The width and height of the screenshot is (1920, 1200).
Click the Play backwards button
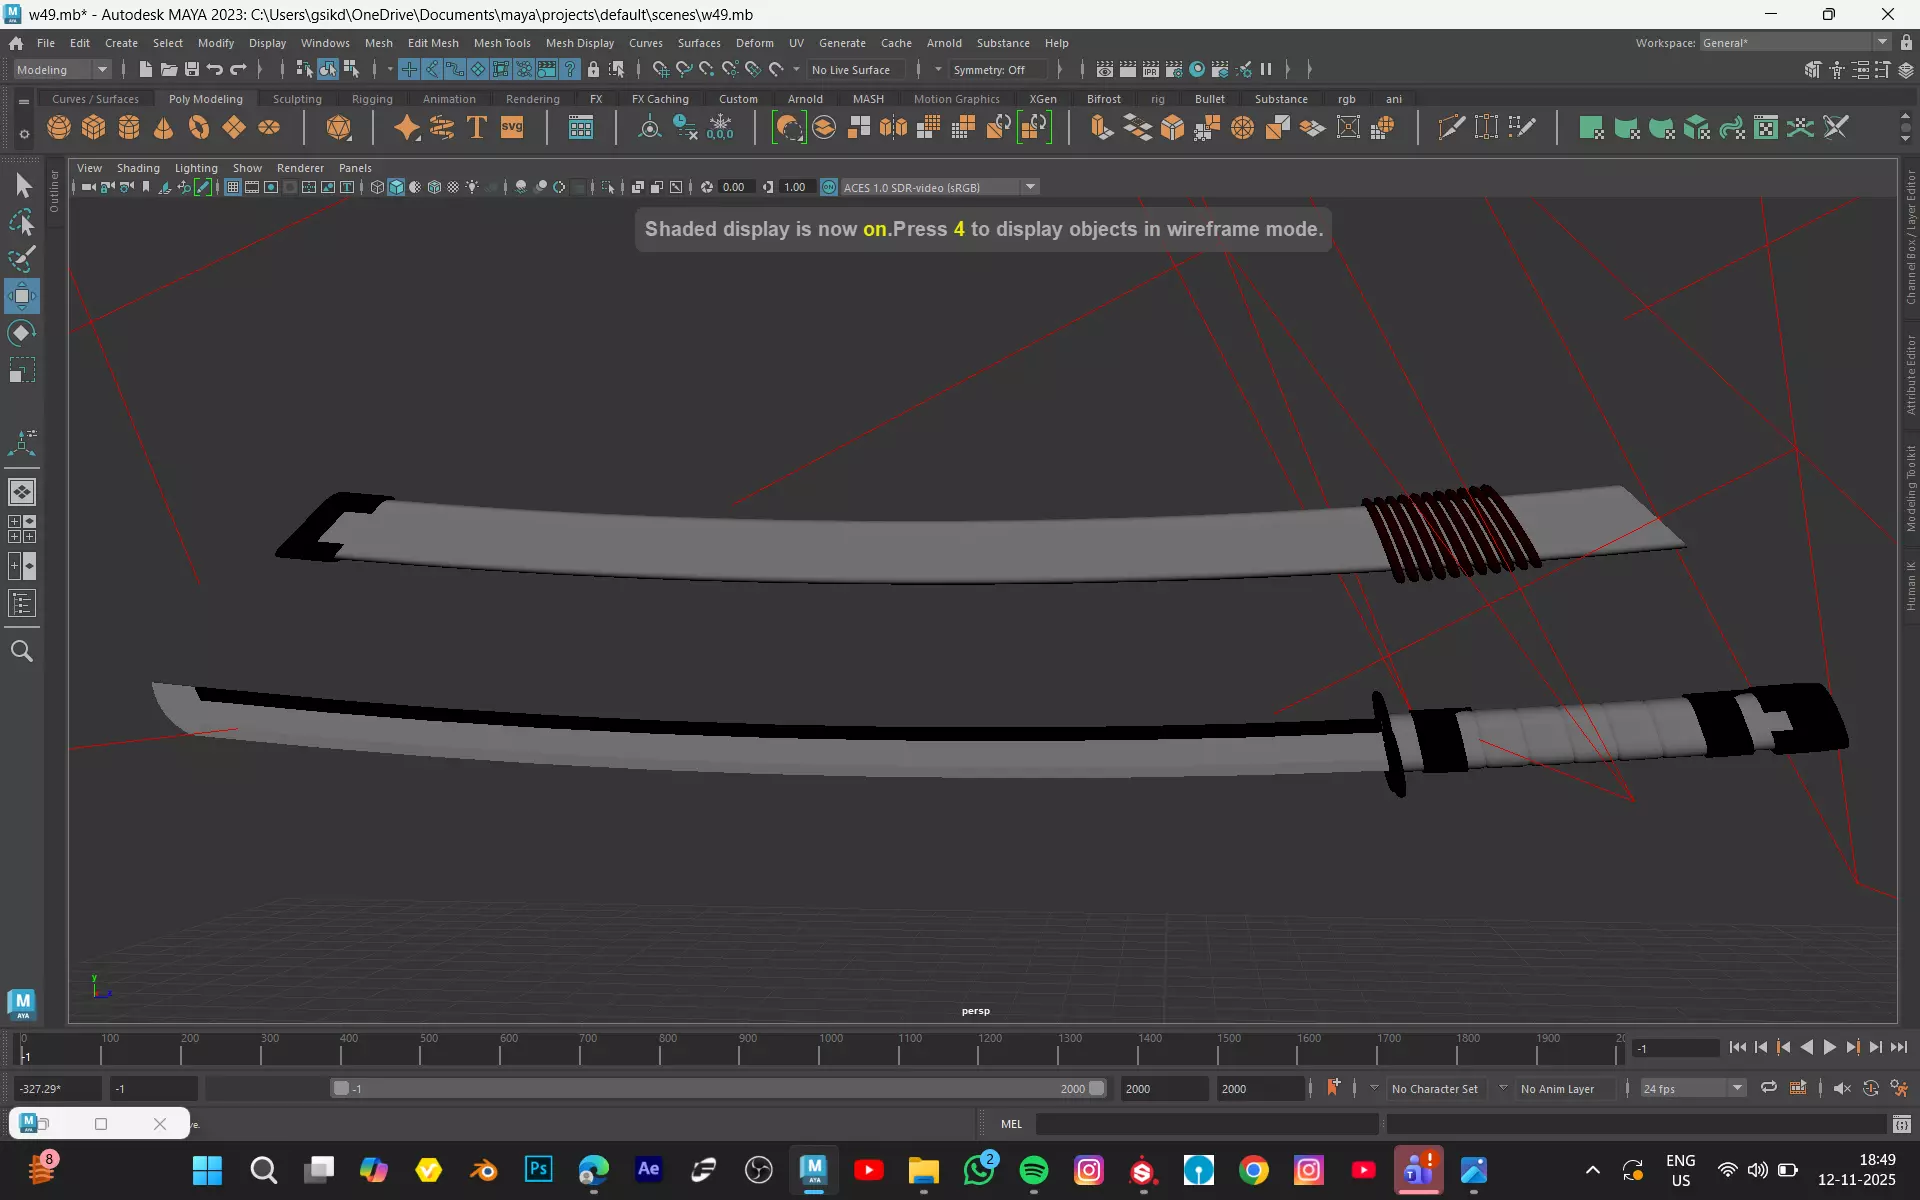coord(1807,1047)
